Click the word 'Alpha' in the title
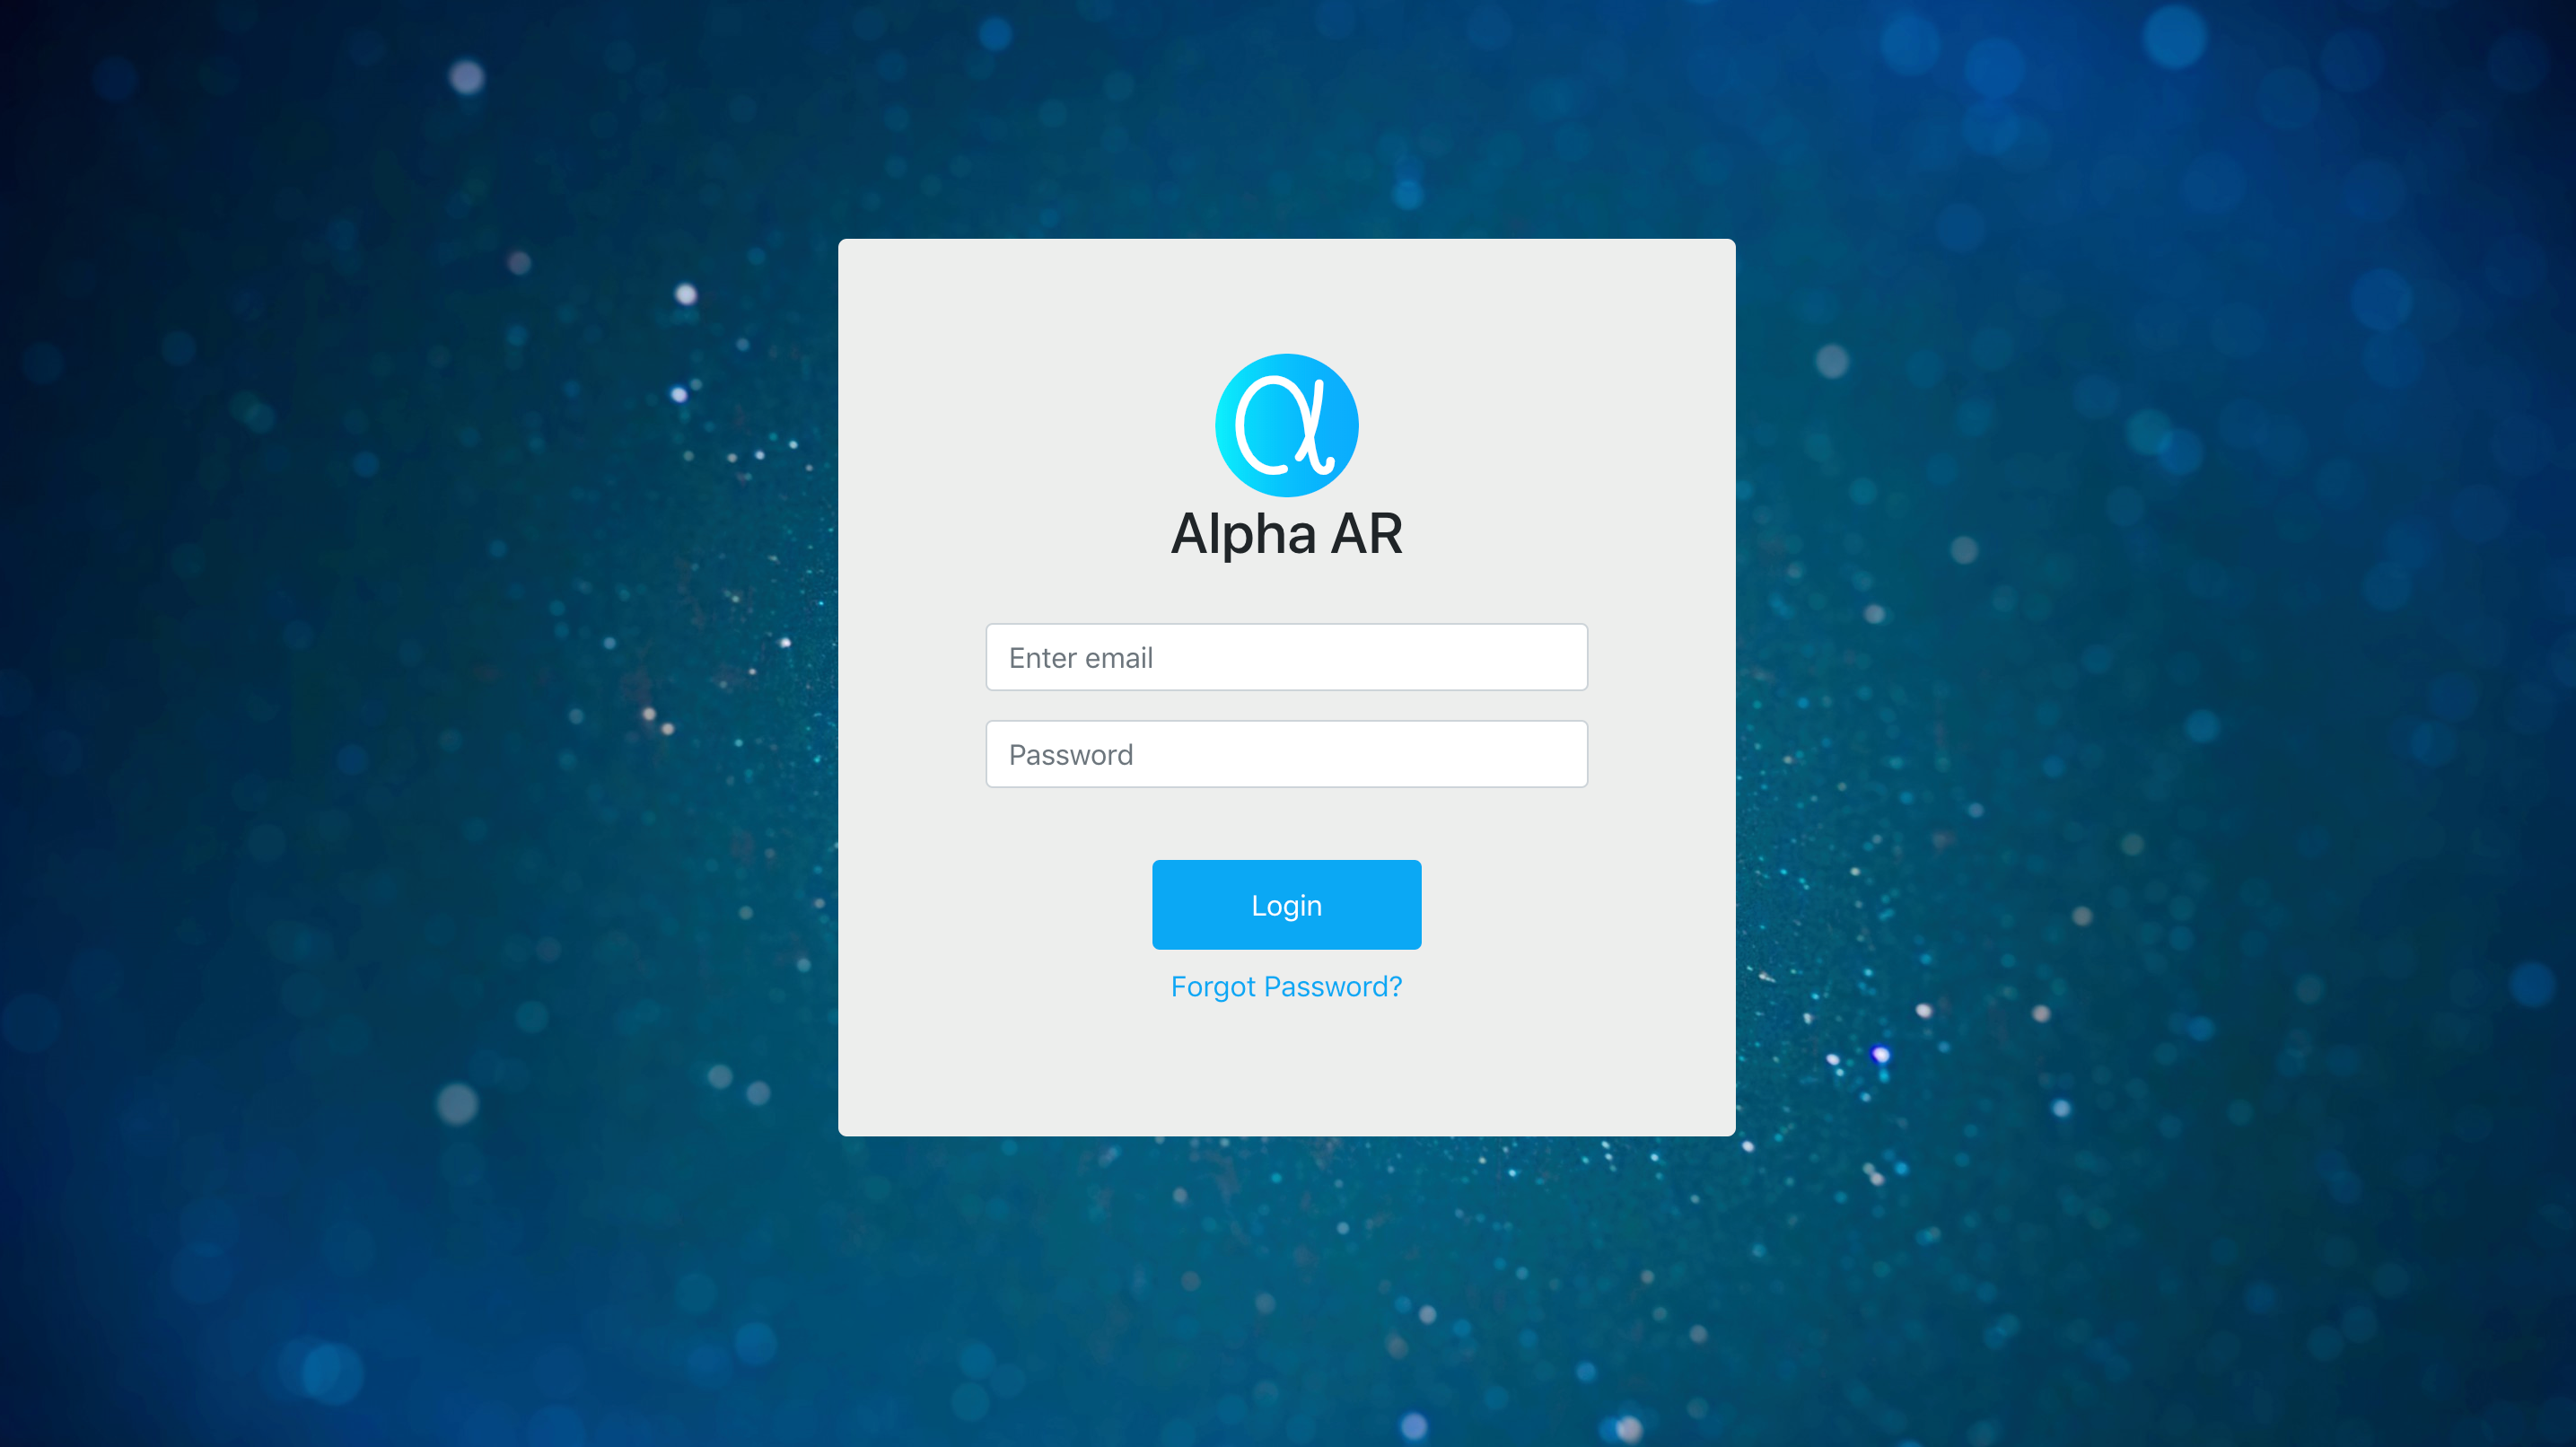The width and height of the screenshot is (2576, 1447). 1242,534
